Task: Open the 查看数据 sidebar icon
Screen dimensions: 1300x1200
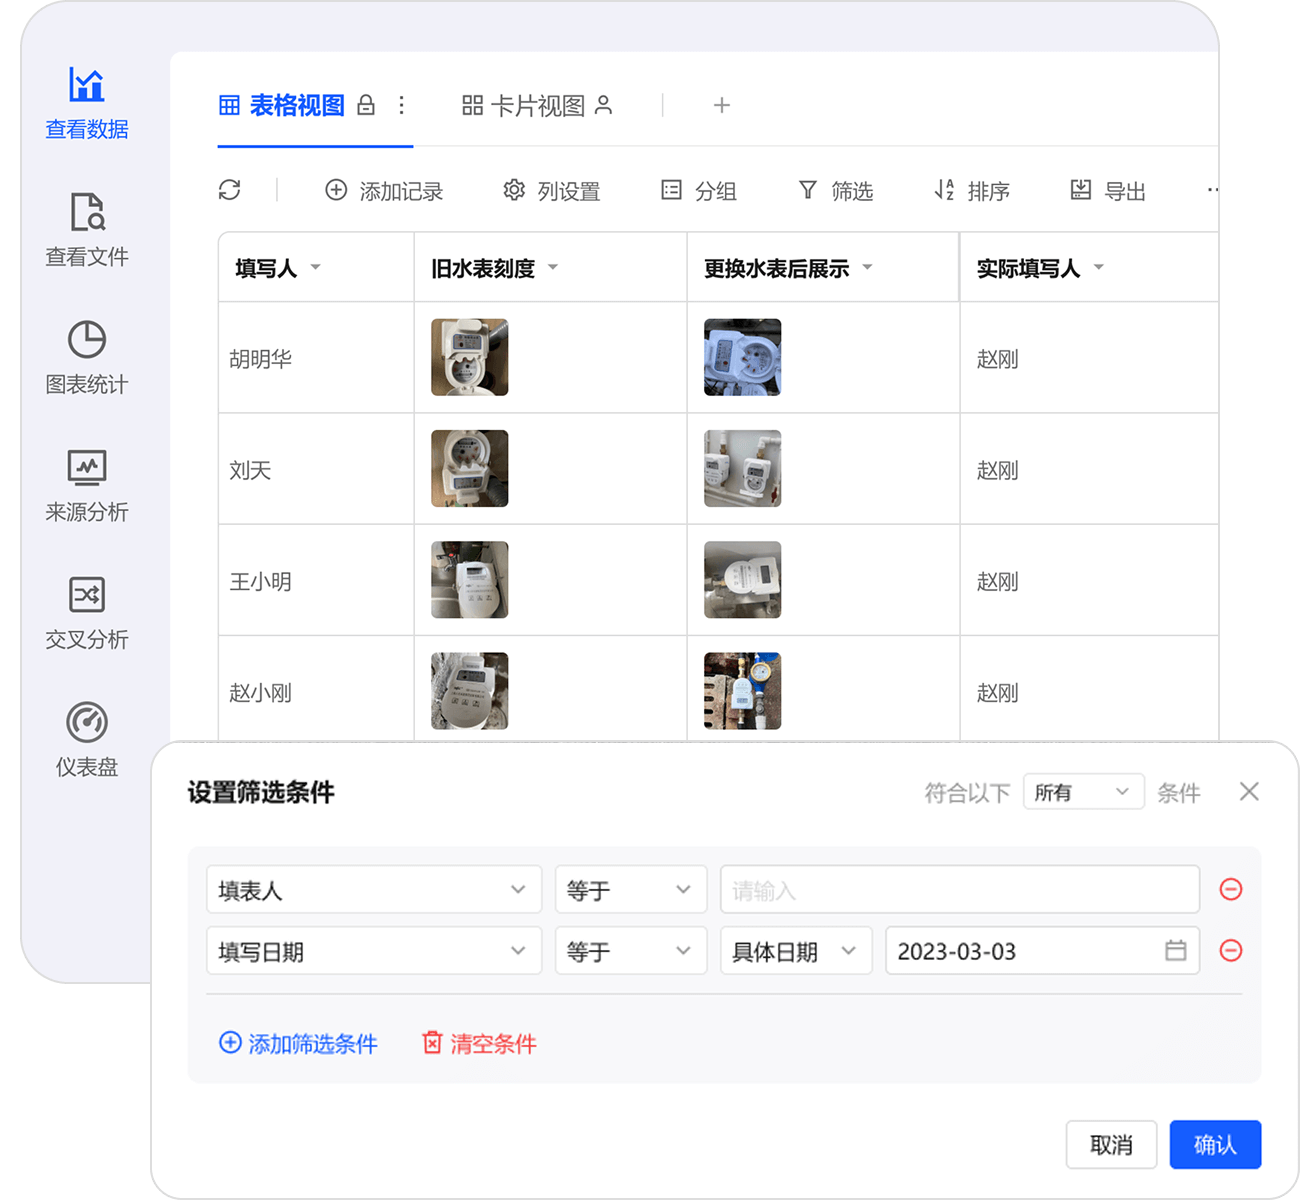Action: (x=87, y=86)
